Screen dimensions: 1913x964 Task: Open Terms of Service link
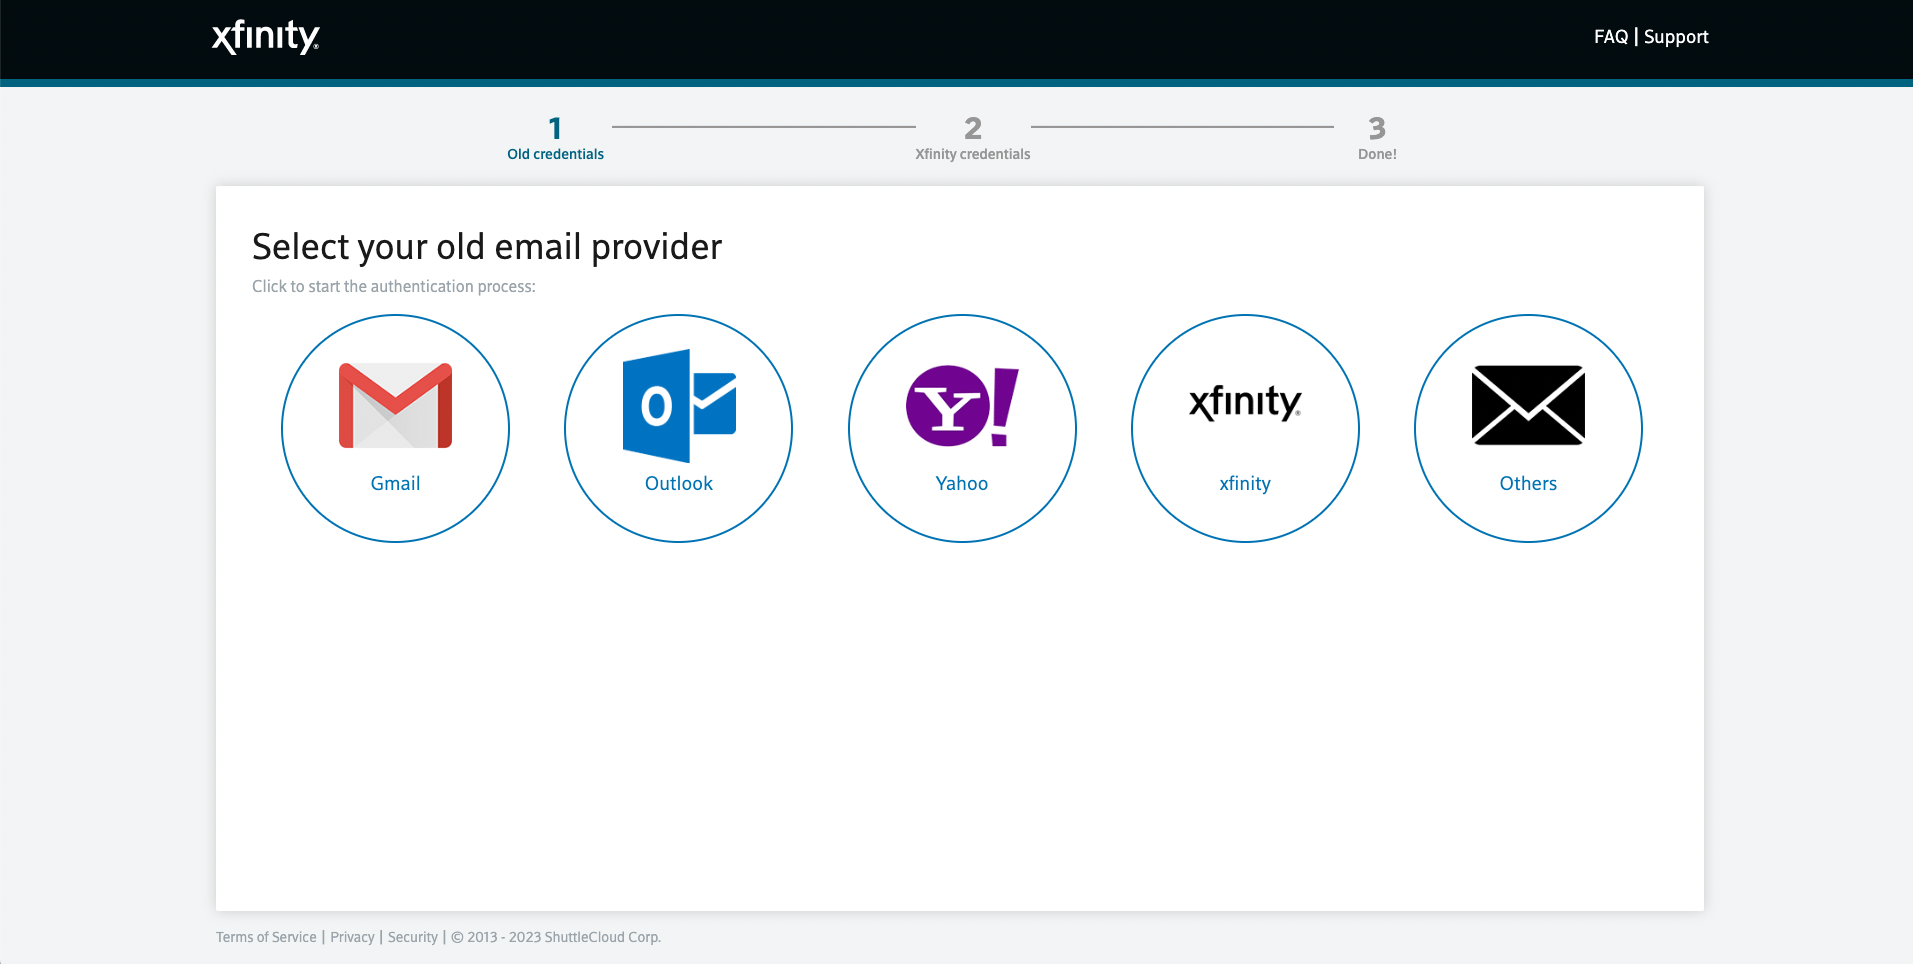266,937
